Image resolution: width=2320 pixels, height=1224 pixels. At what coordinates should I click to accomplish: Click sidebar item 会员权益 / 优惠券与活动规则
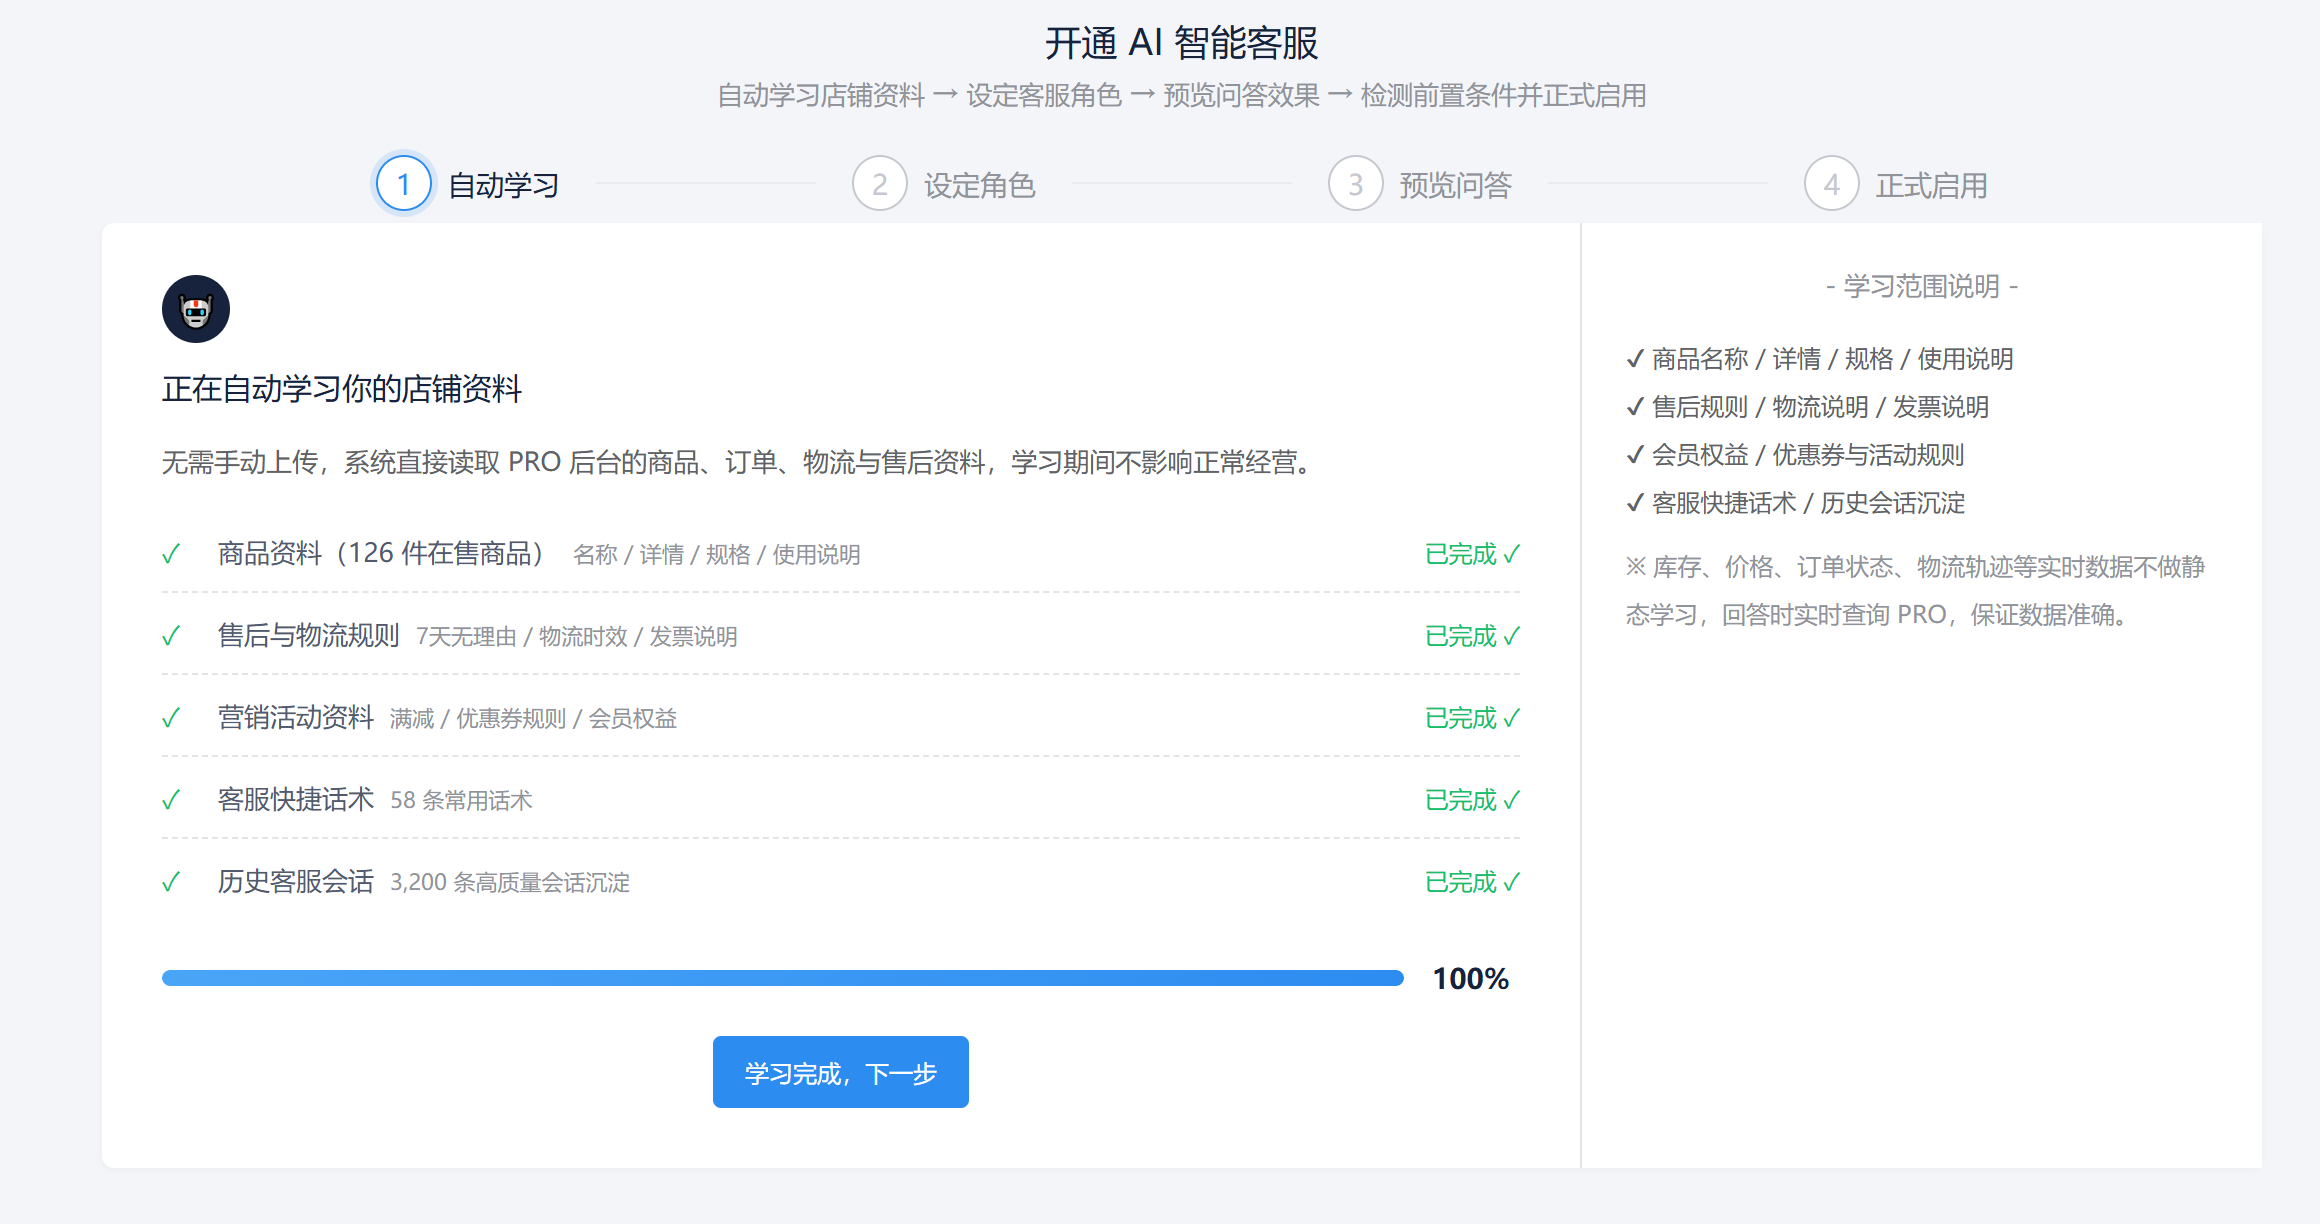click(x=1796, y=455)
